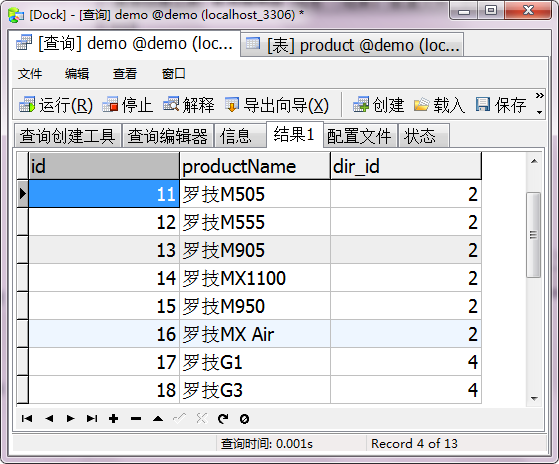Open the 查看 menu
559x464 pixels.
coord(125,74)
